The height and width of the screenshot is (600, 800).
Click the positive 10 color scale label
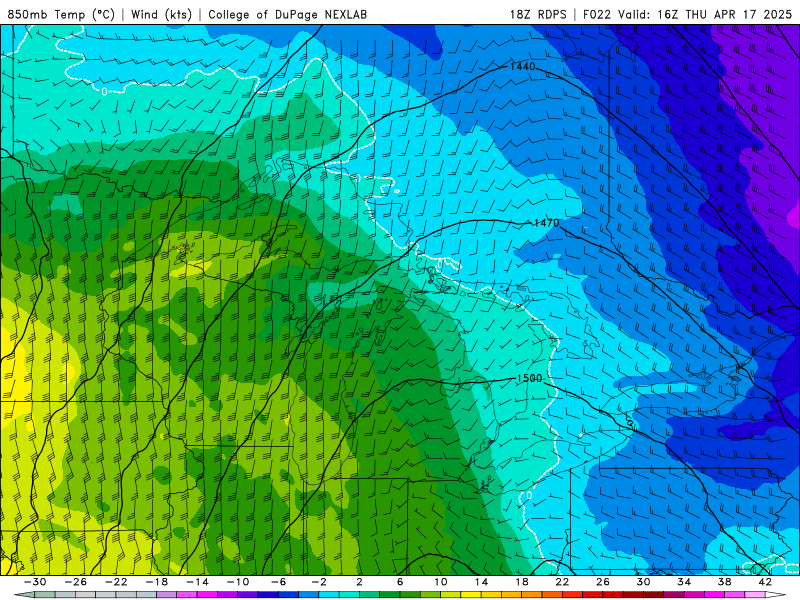440,582
